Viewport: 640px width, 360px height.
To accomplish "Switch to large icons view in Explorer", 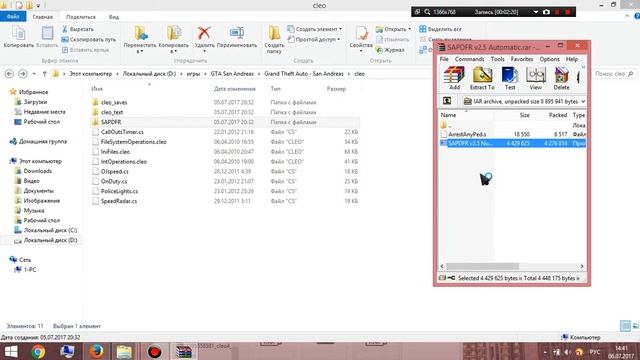I will pos(636,326).
